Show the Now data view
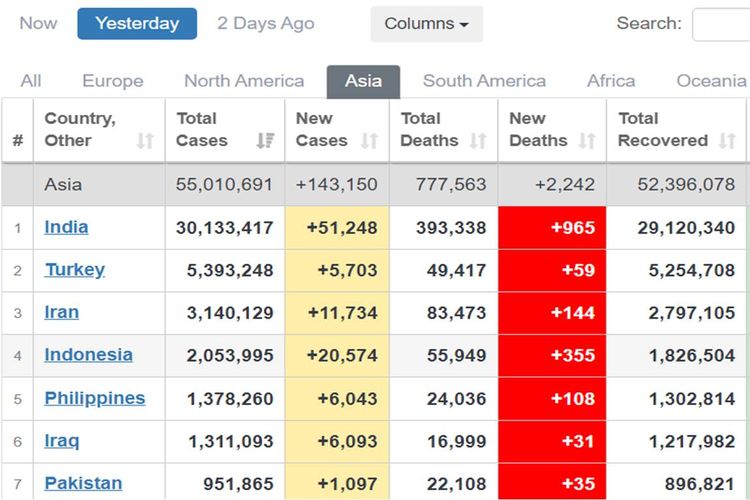This screenshot has width=750, height=500. click(x=38, y=23)
